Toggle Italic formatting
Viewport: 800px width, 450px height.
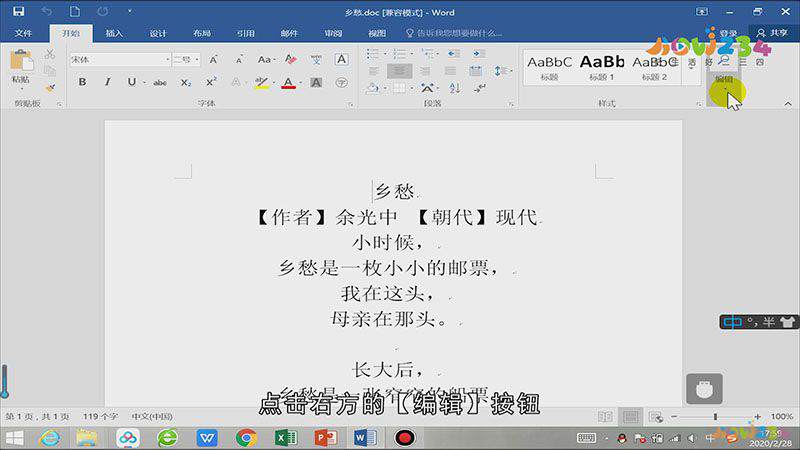107,82
